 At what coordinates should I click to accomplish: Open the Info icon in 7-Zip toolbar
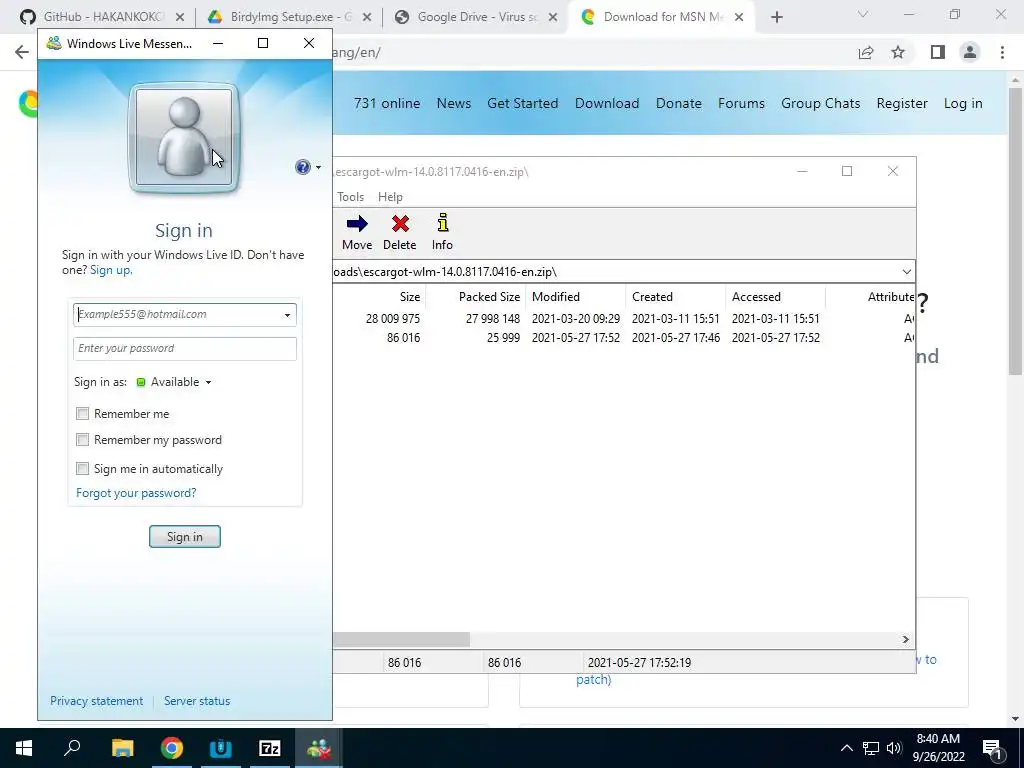[x=442, y=223]
